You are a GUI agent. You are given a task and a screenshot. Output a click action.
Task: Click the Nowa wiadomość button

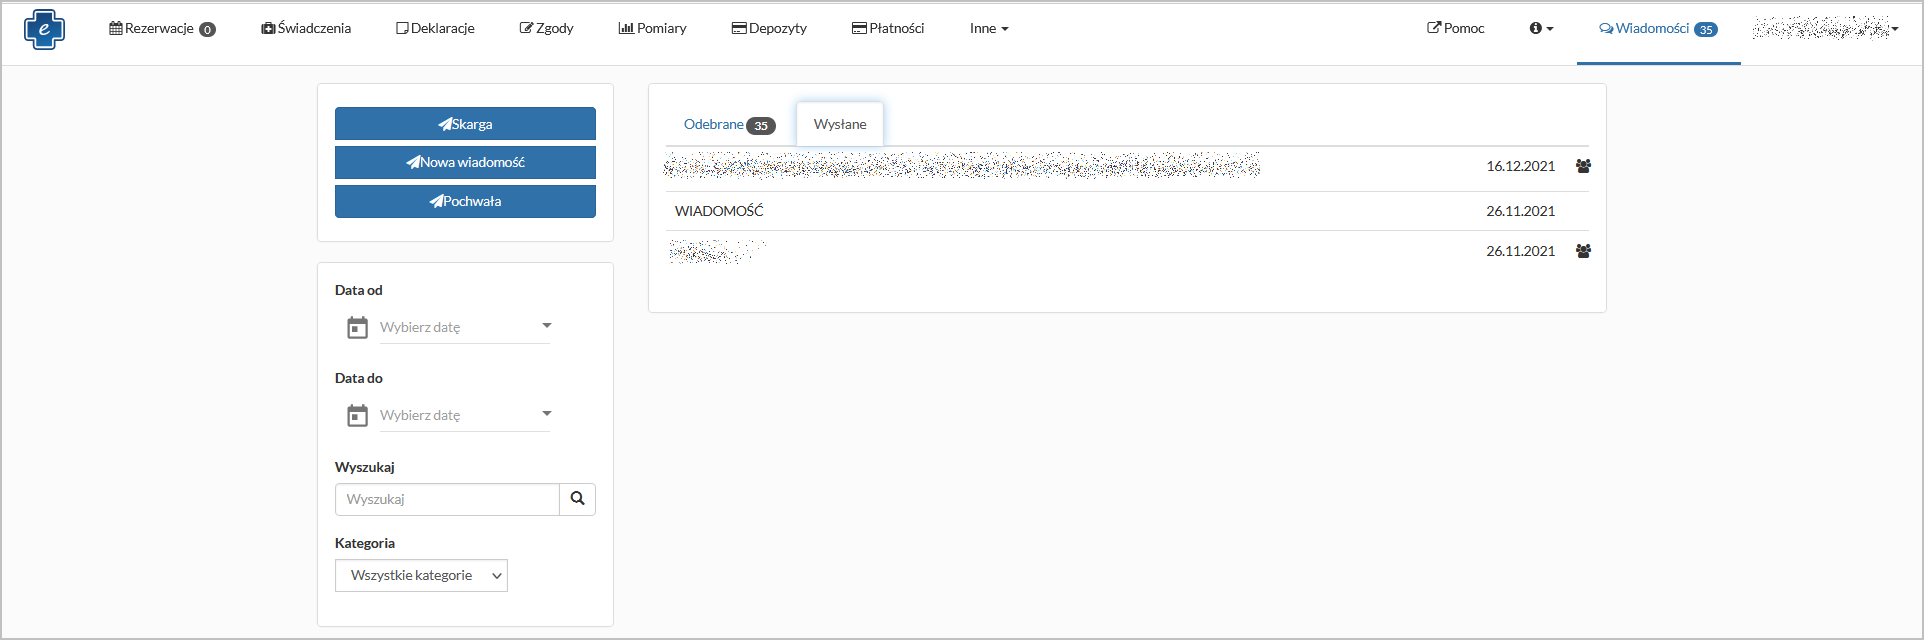click(x=465, y=162)
